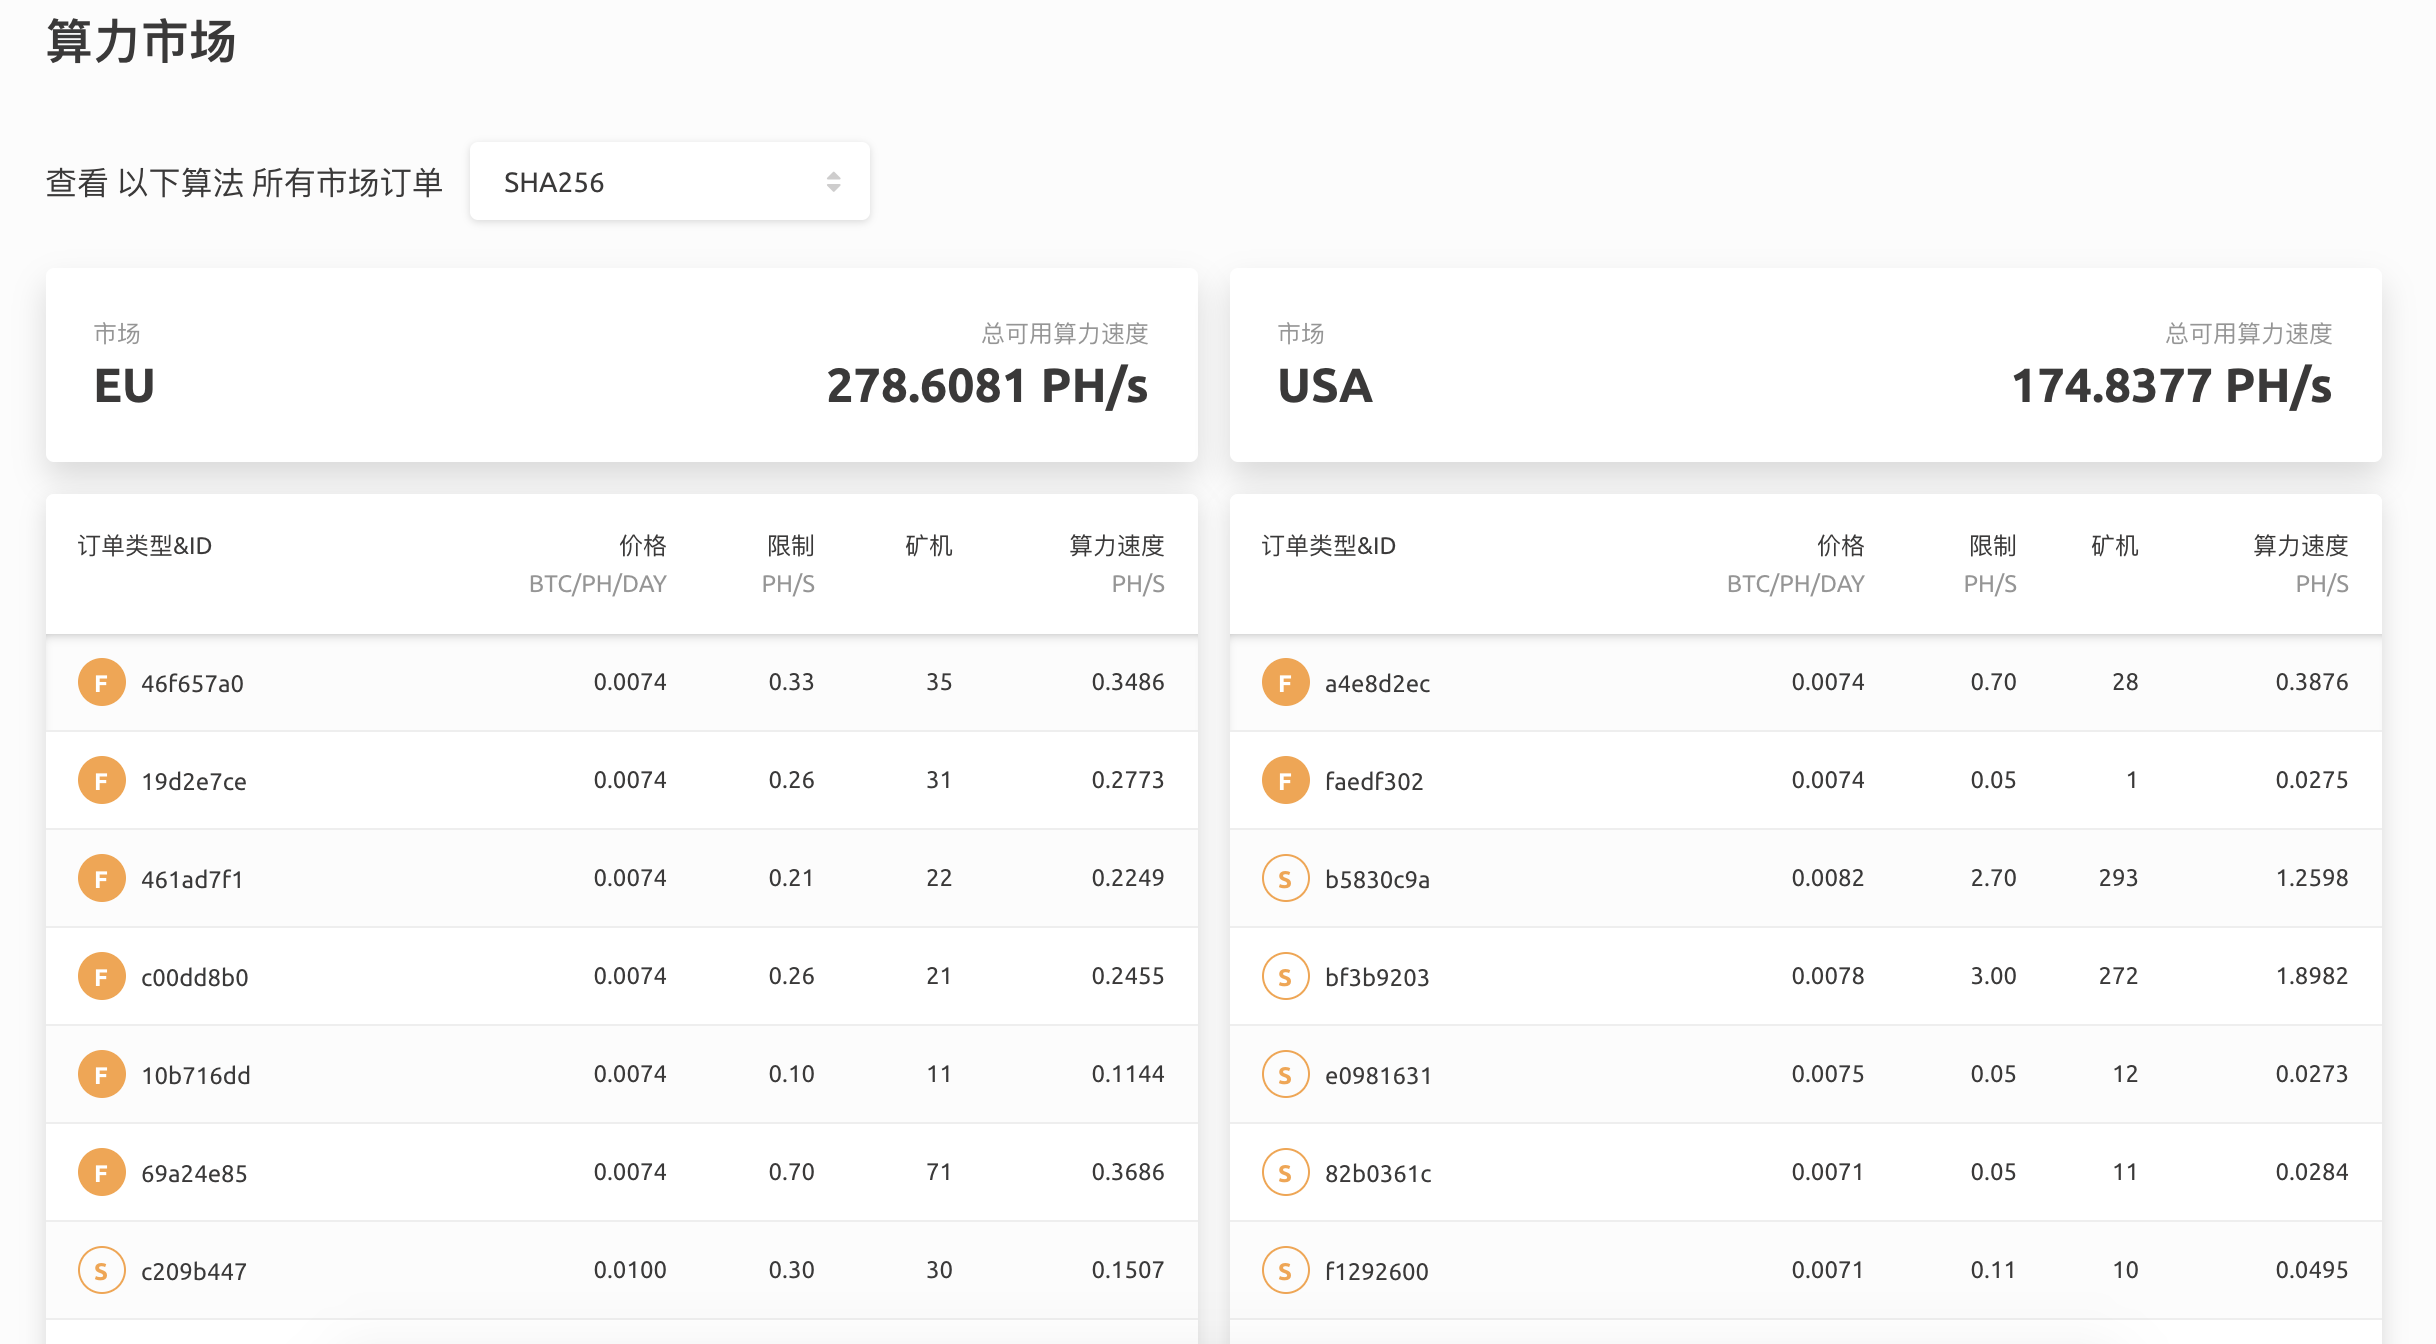Screen dimensions: 2436x1344
Task: Click the F icon for order a4e8d2ec
Action: [x=1285, y=683]
